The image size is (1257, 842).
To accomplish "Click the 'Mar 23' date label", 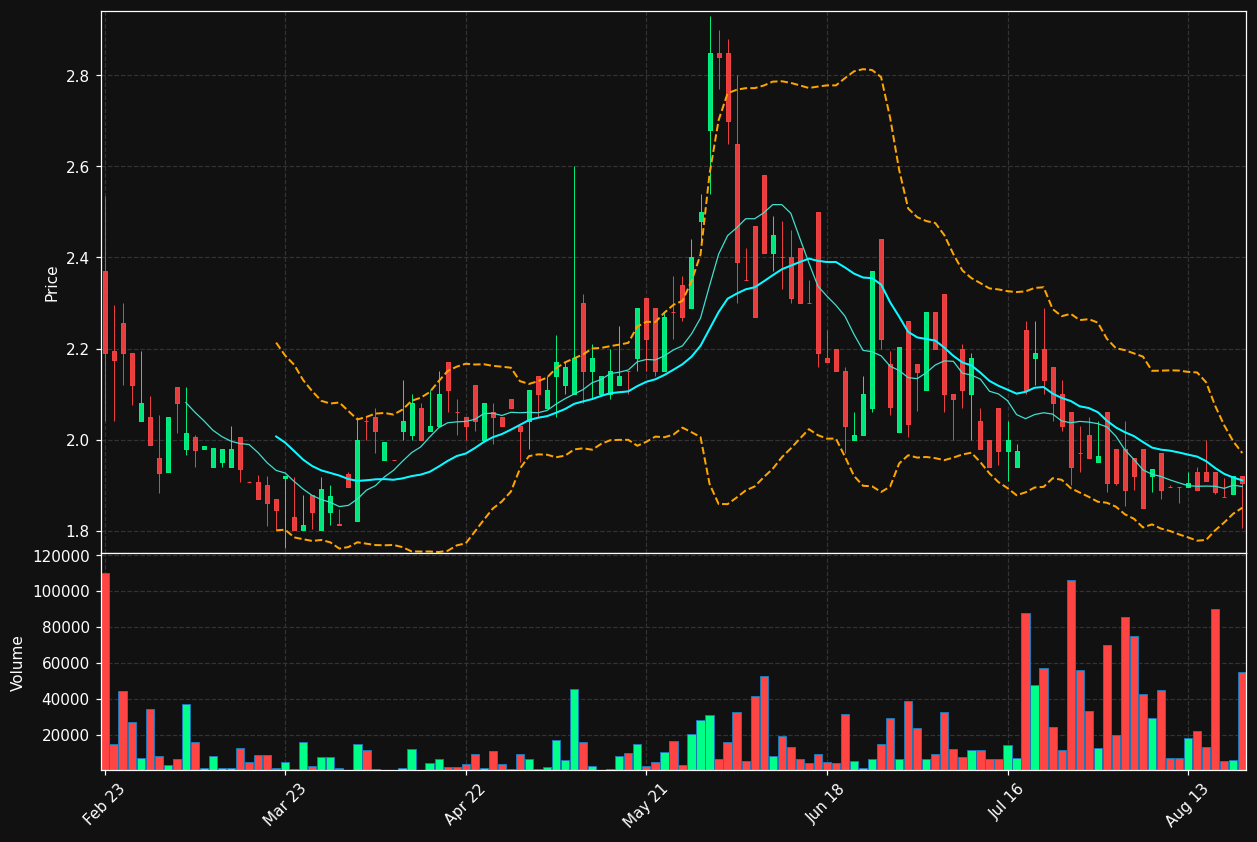I will coord(285,803).
